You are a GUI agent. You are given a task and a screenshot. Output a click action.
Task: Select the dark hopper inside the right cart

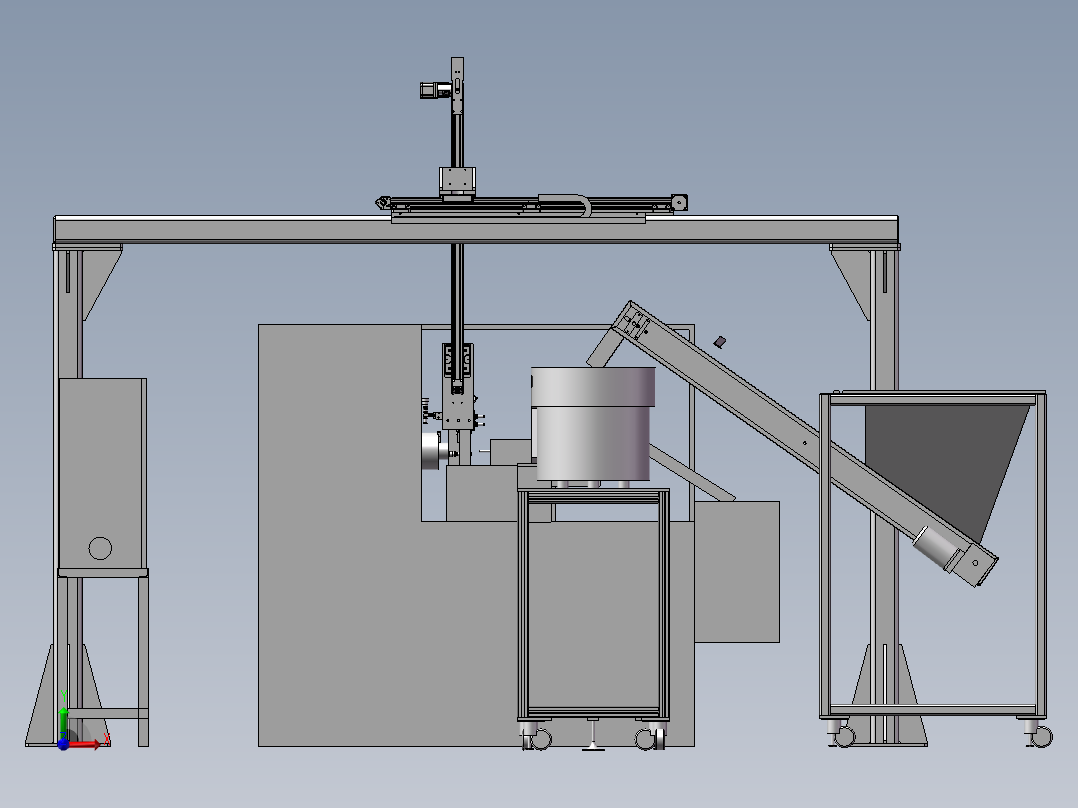945,471
